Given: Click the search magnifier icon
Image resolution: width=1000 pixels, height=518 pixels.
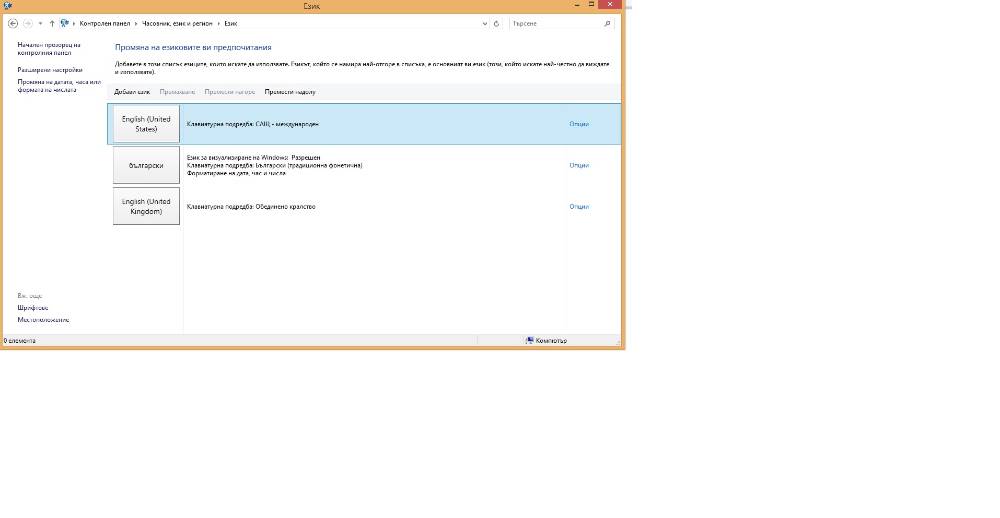Looking at the screenshot, I should pos(607,24).
